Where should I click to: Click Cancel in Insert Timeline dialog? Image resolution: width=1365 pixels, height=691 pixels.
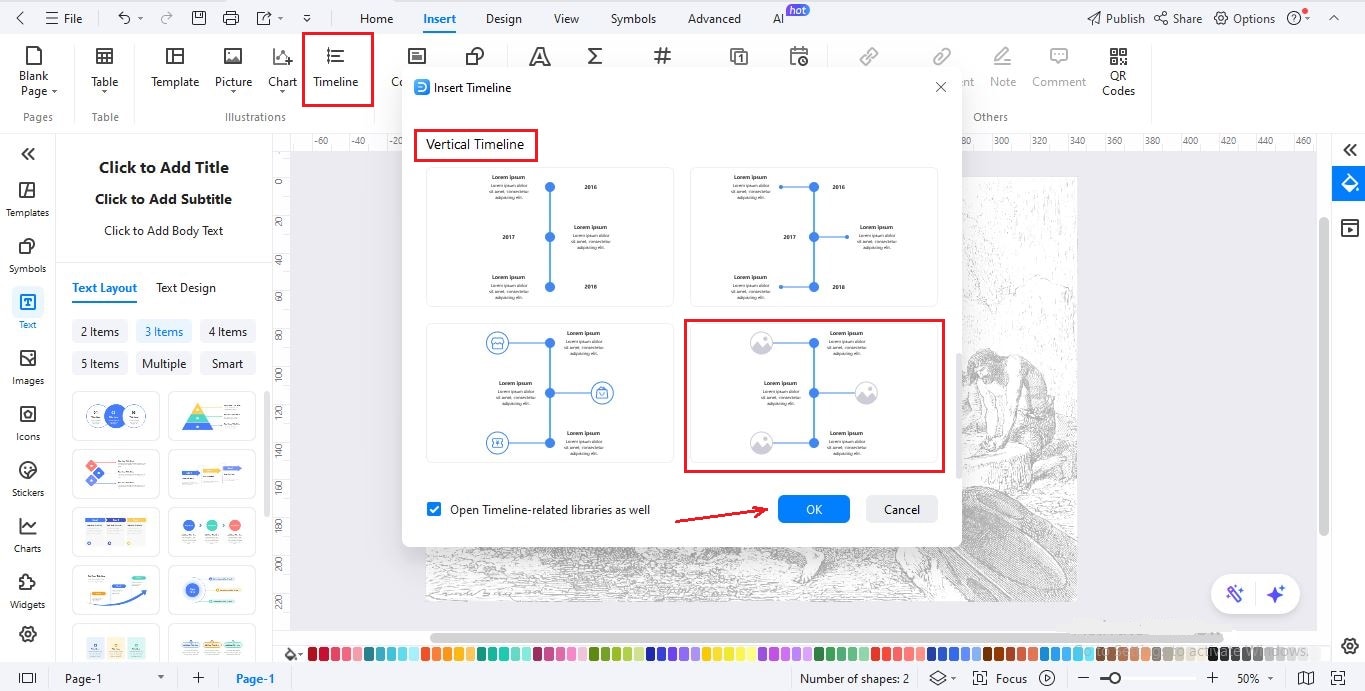[902, 509]
